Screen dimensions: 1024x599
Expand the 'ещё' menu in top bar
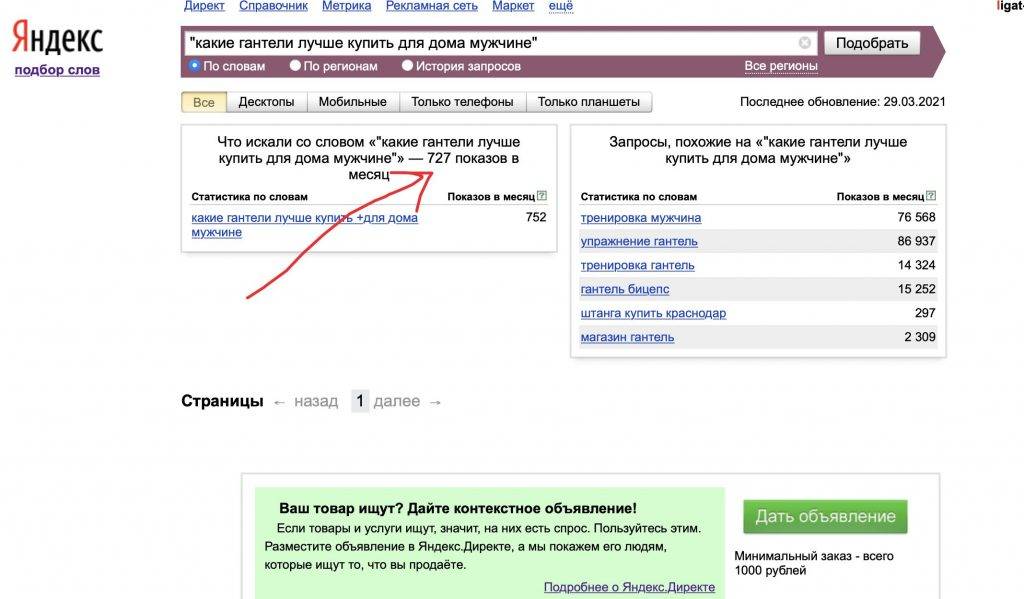pyautogui.click(x=561, y=6)
